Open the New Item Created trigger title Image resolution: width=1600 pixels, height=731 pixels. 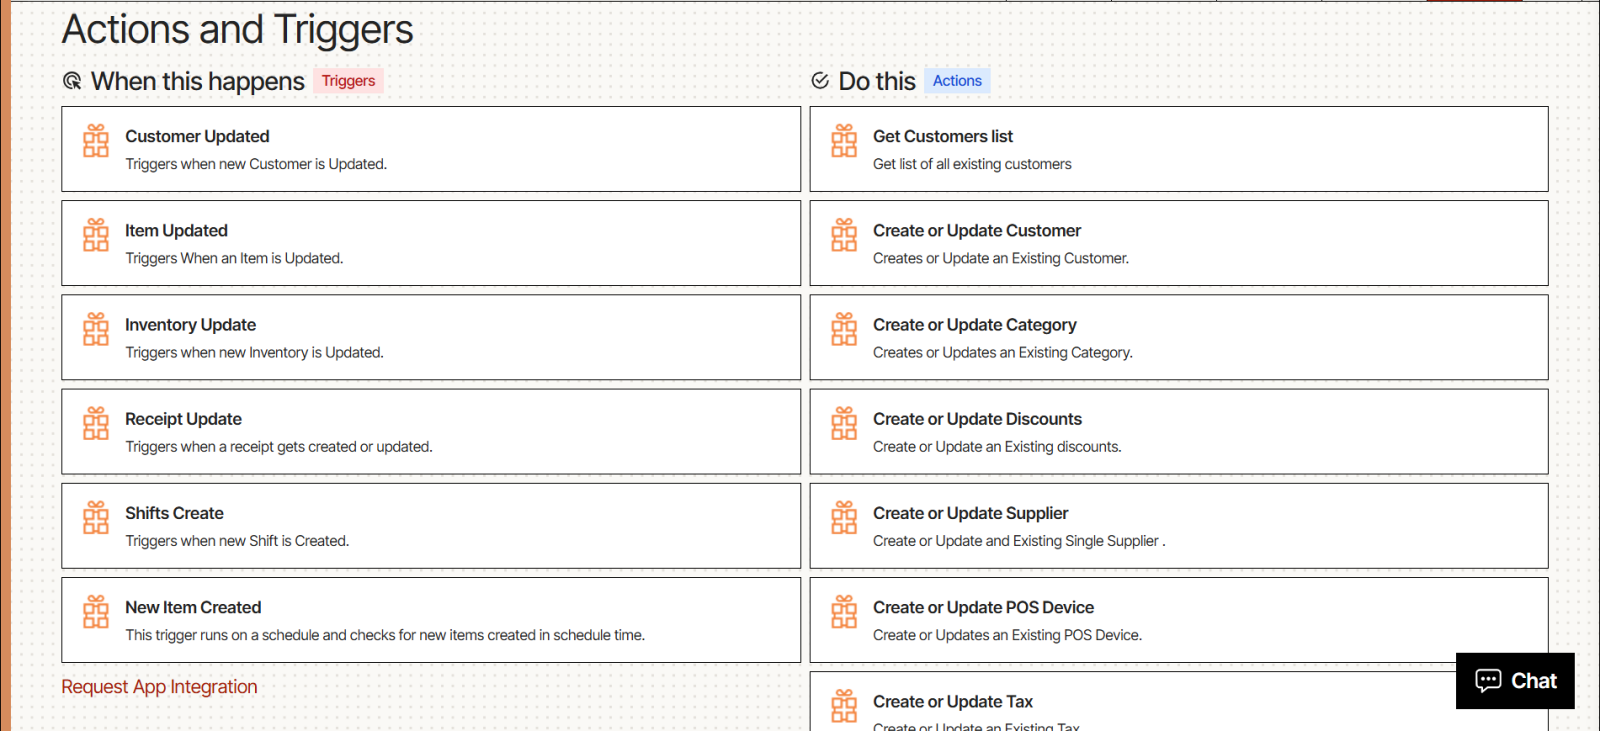point(193,608)
